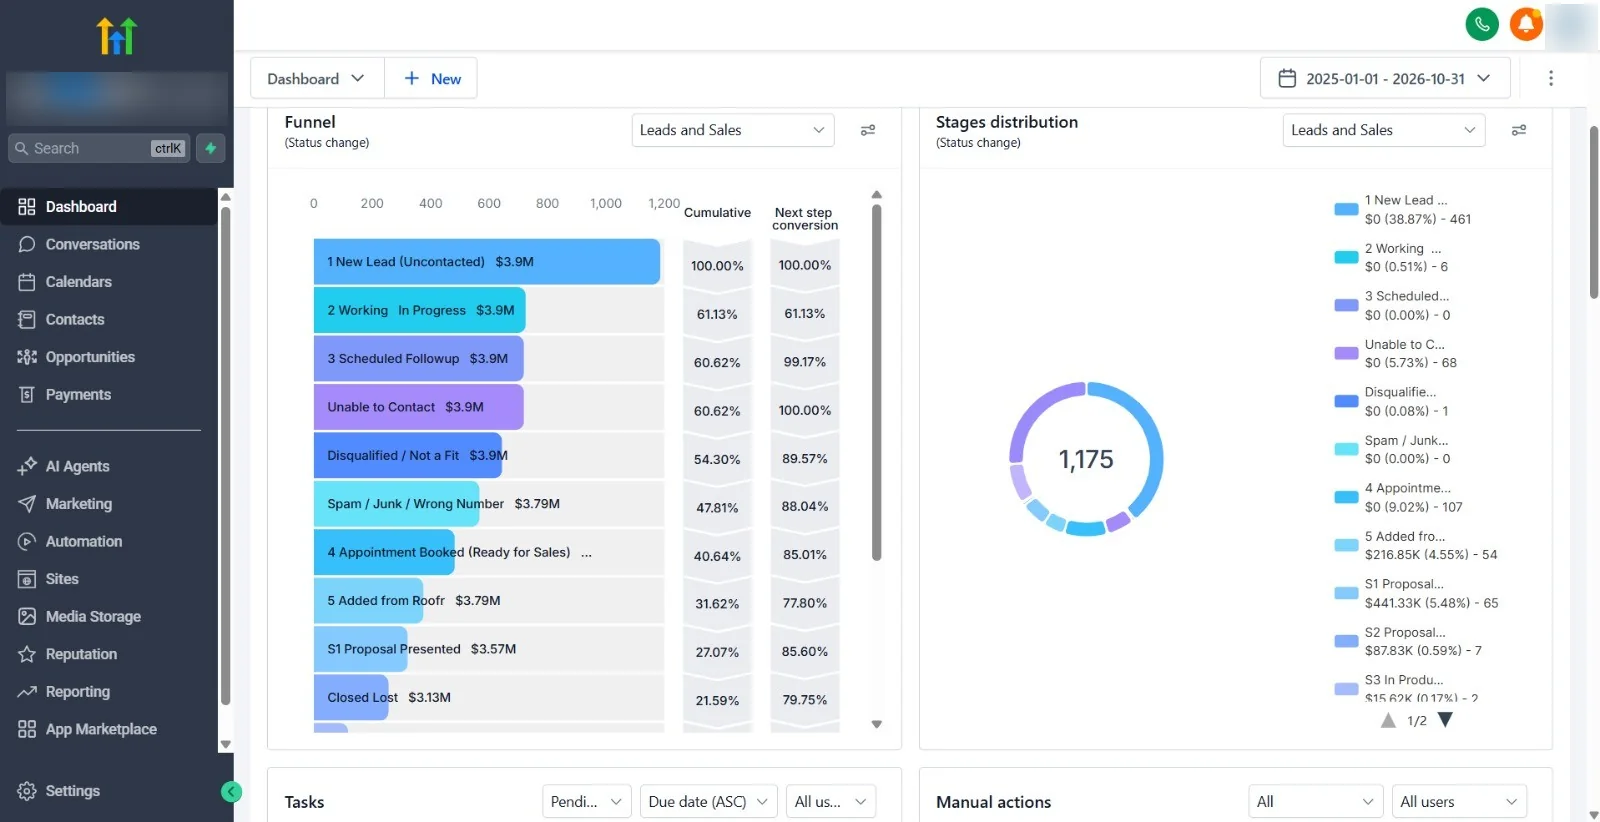Collapse the sidebar with green arrow
This screenshot has height=822, width=1600.
231,792
